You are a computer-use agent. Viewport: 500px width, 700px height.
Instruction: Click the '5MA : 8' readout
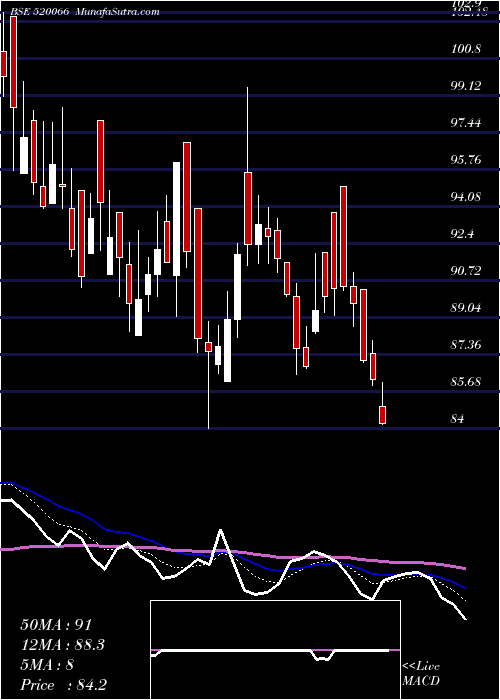(47, 665)
